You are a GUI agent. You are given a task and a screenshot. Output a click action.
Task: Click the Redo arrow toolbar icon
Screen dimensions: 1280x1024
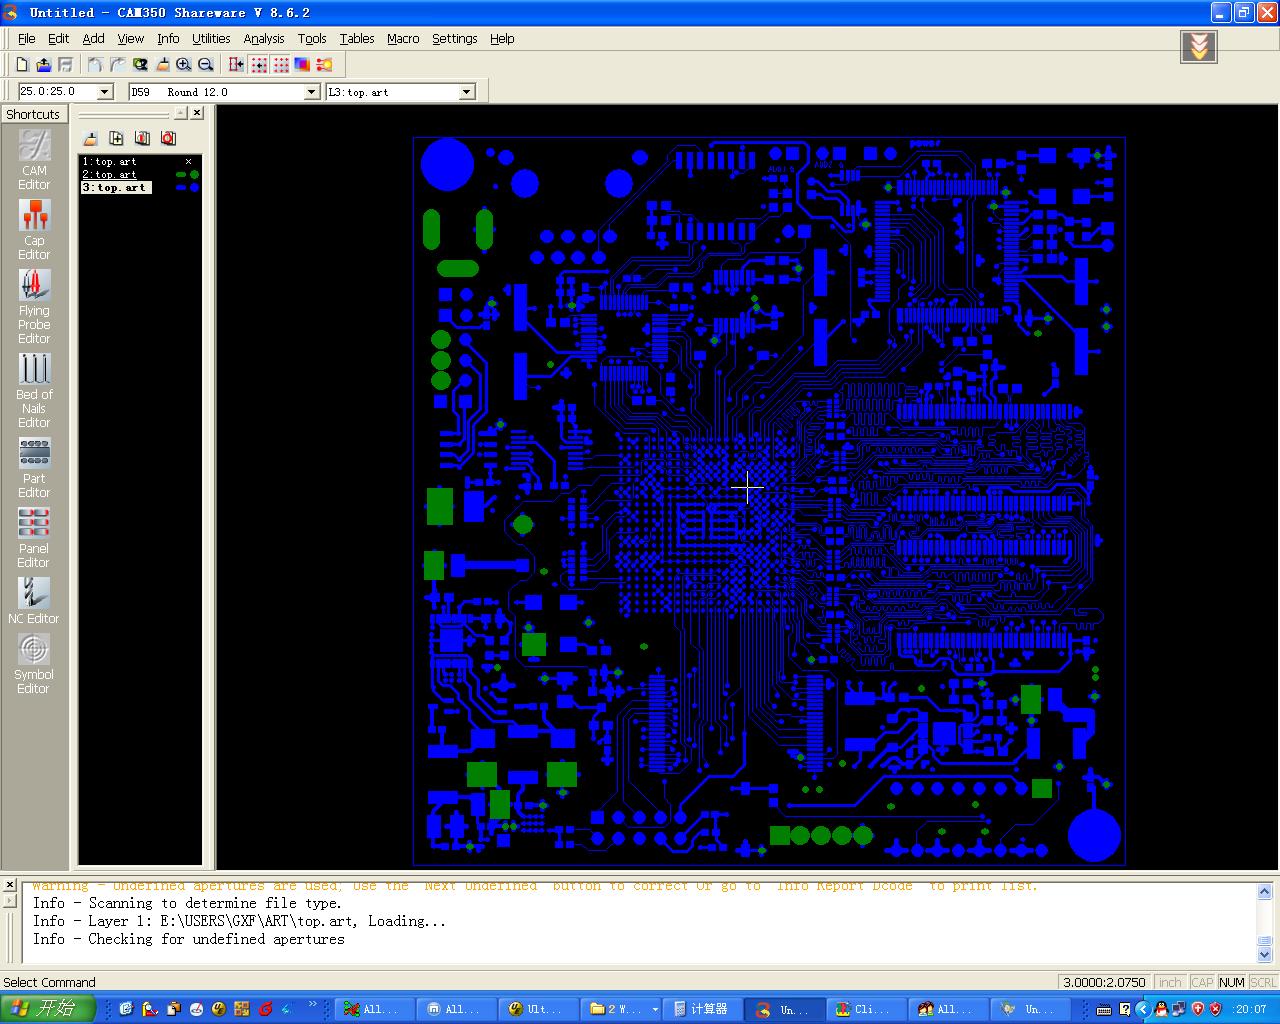pos(117,64)
